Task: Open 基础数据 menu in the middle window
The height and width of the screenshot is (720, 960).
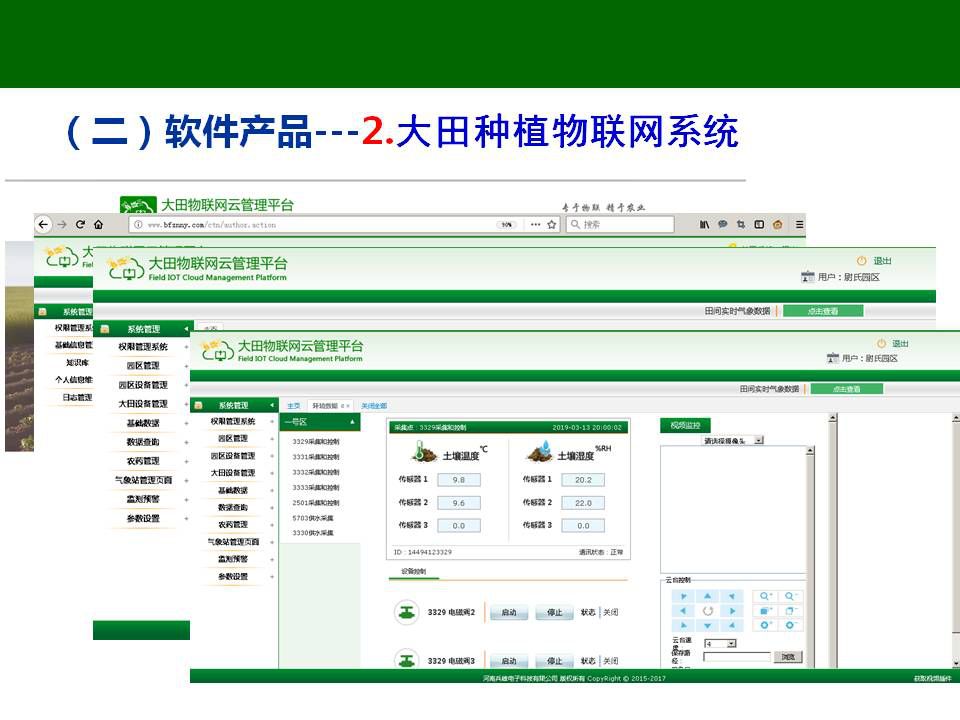Action: 143,423
